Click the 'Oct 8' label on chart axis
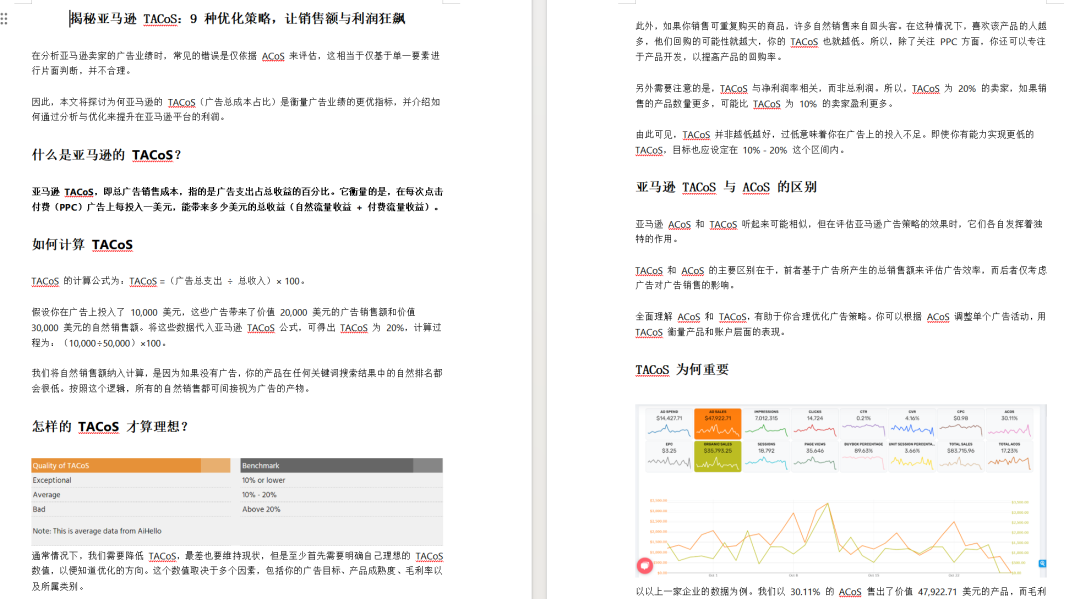 coord(793,575)
